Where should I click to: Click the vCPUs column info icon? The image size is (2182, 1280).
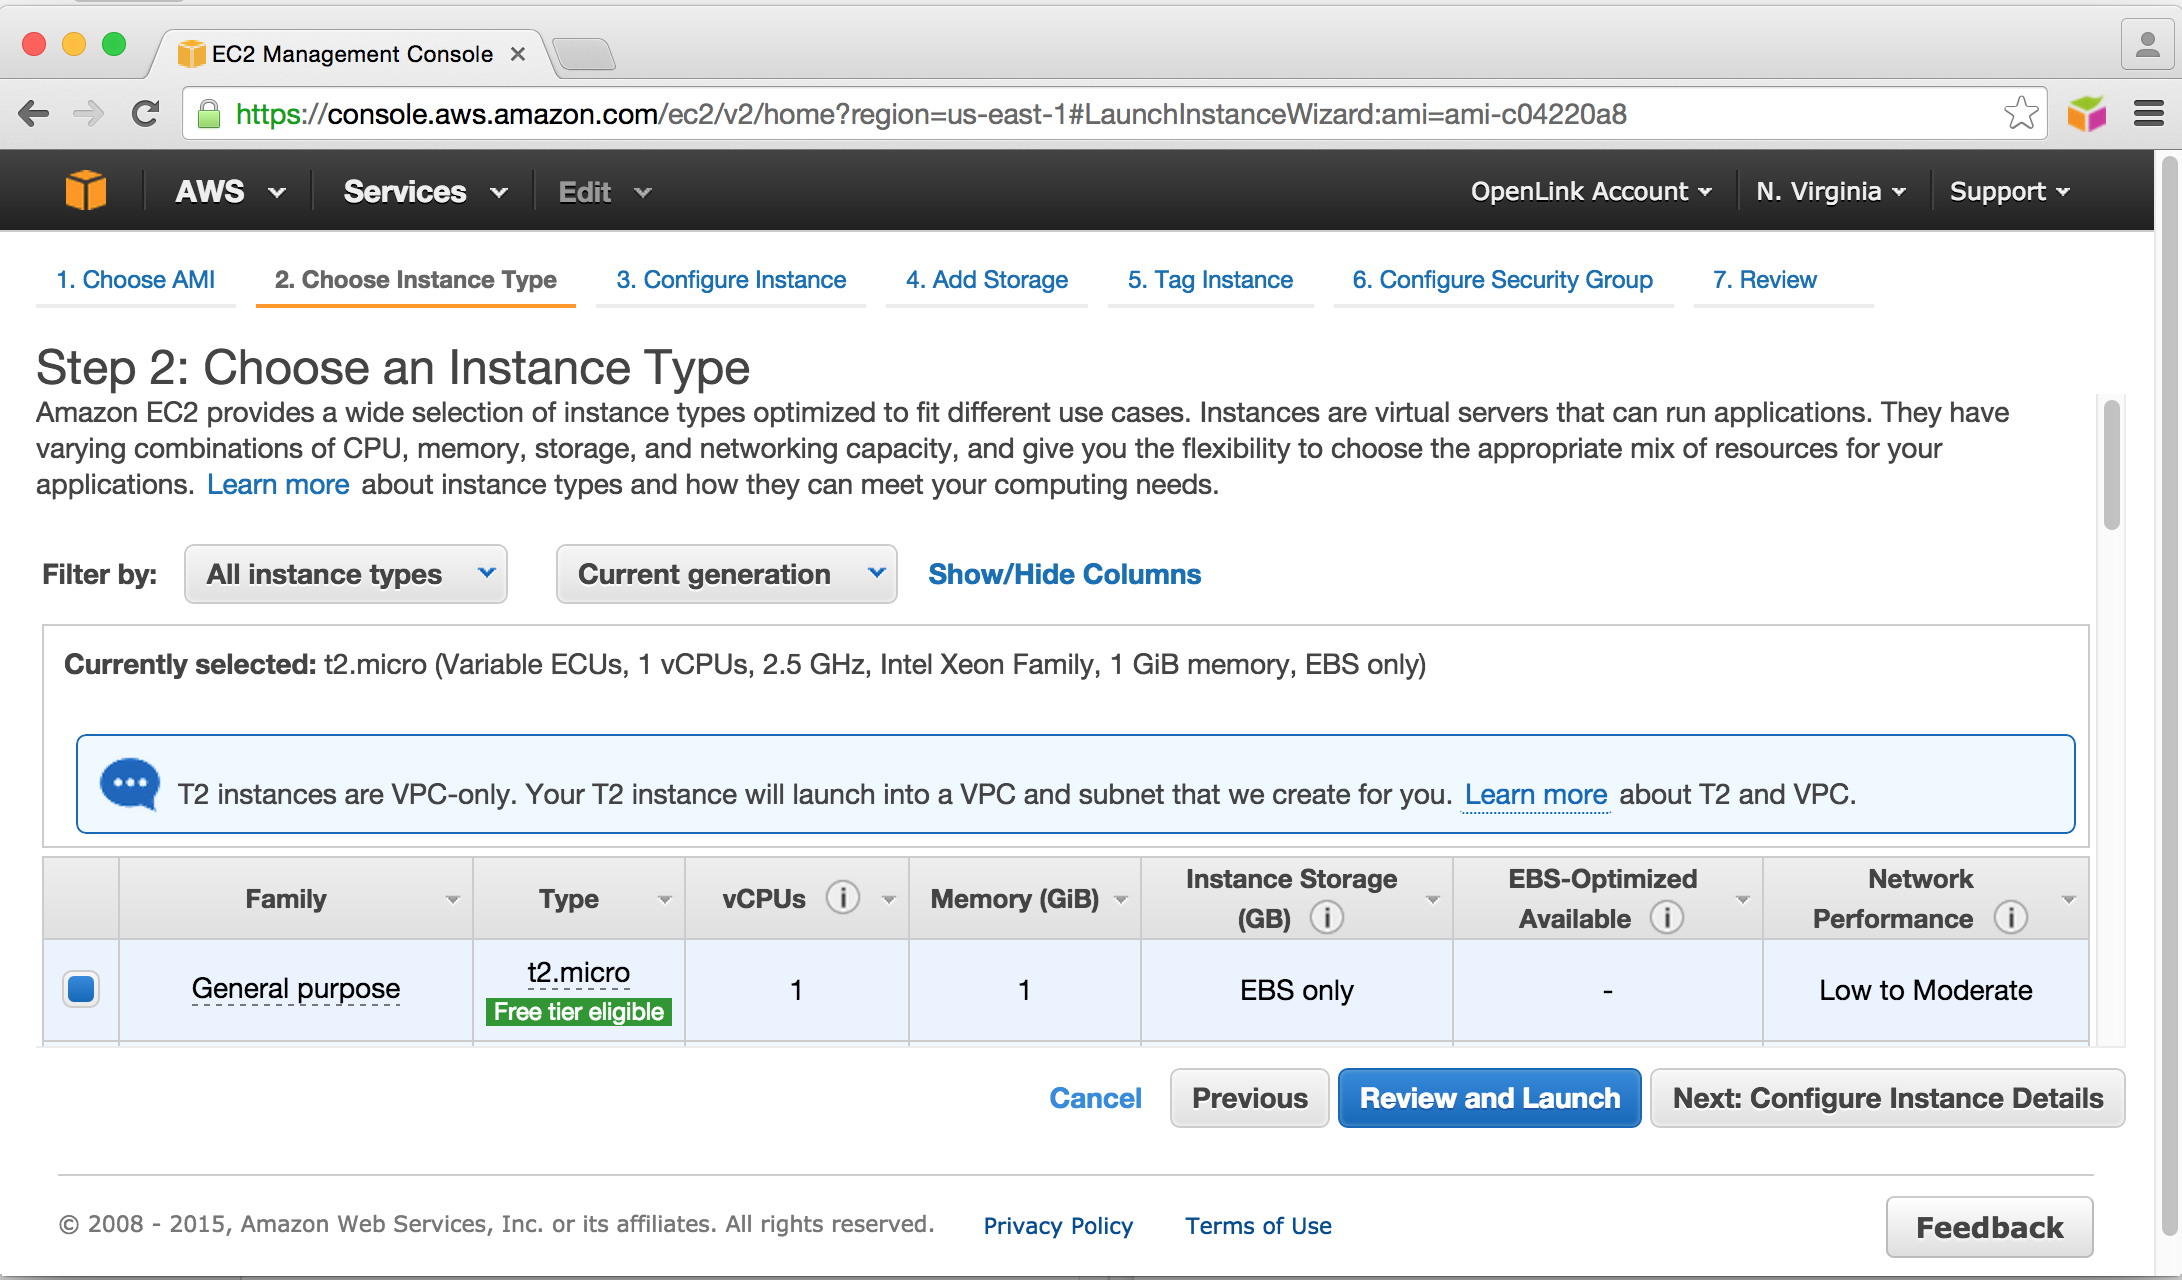[843, 898]
